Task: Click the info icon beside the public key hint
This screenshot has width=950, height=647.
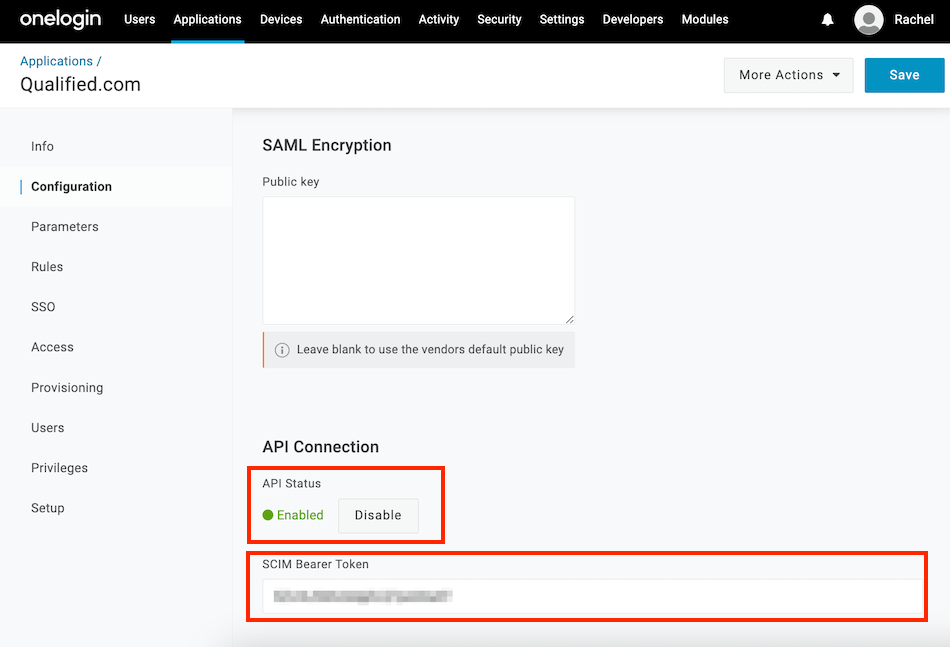Action: pos(282,350)
